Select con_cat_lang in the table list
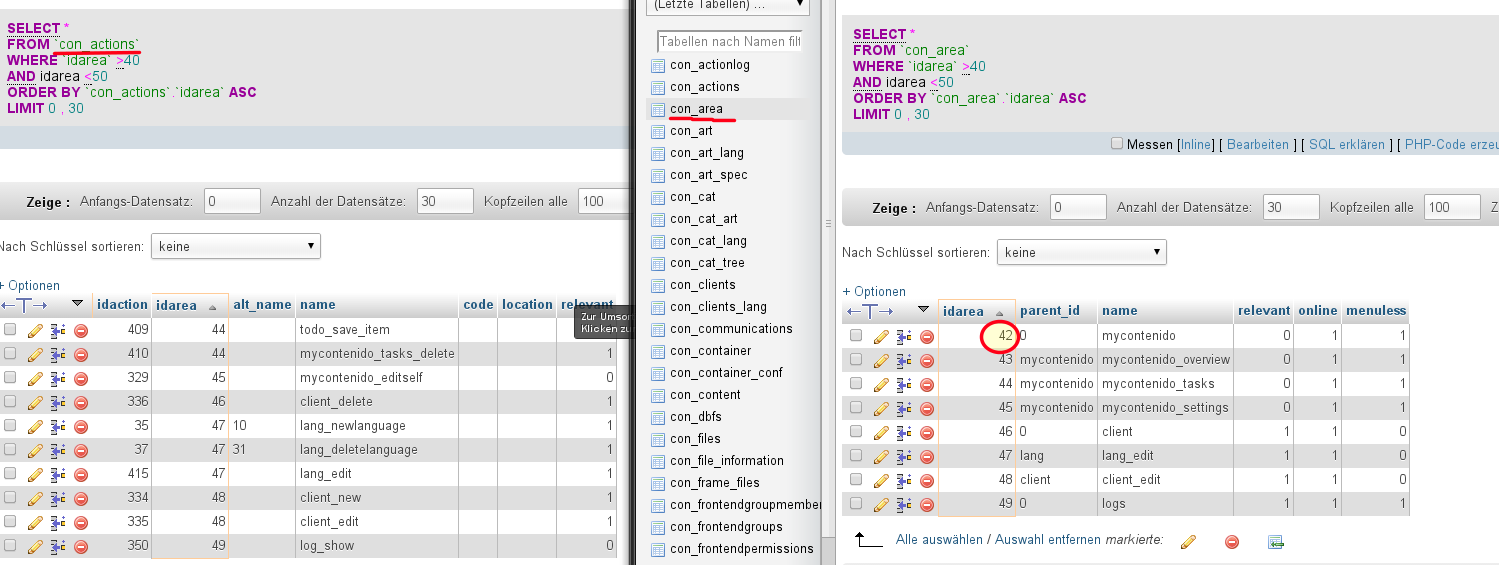 708,241
